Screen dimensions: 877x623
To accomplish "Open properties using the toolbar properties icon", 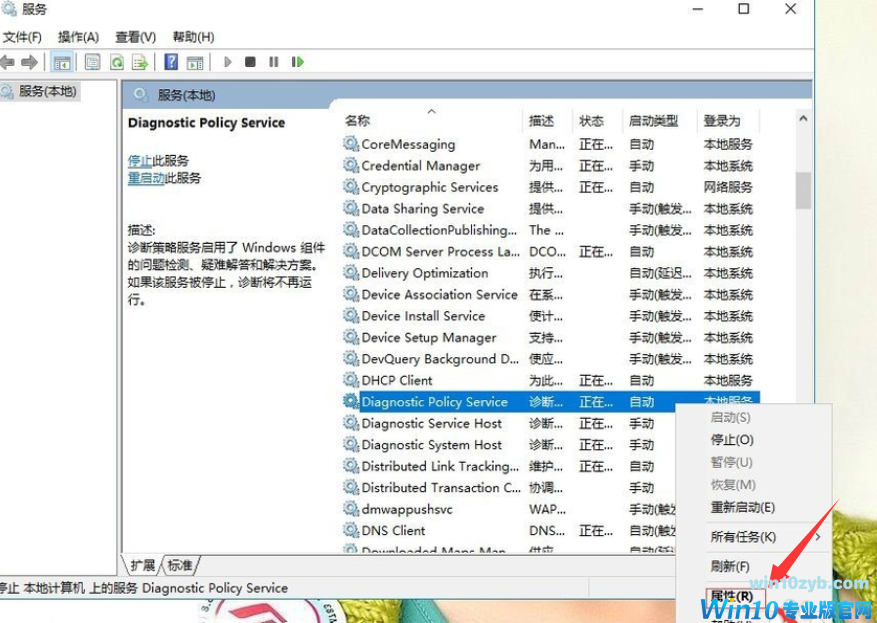I will pos(92,61).
